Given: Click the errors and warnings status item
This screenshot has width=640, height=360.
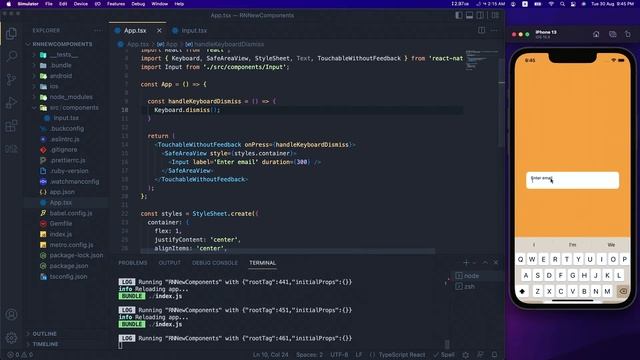Looking at the screenshot, I should (20, 355).
